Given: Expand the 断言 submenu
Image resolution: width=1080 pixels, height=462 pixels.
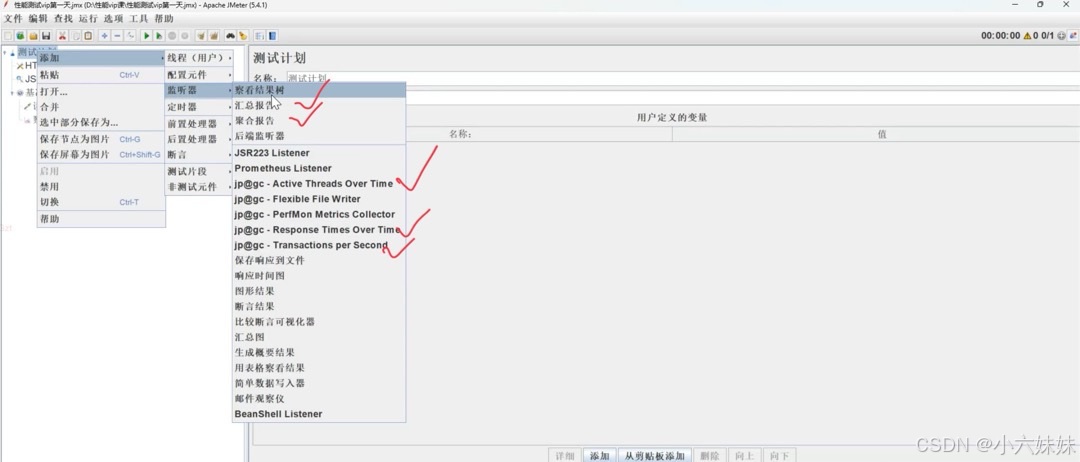Looking at the screenshot, I should (199, 155).
